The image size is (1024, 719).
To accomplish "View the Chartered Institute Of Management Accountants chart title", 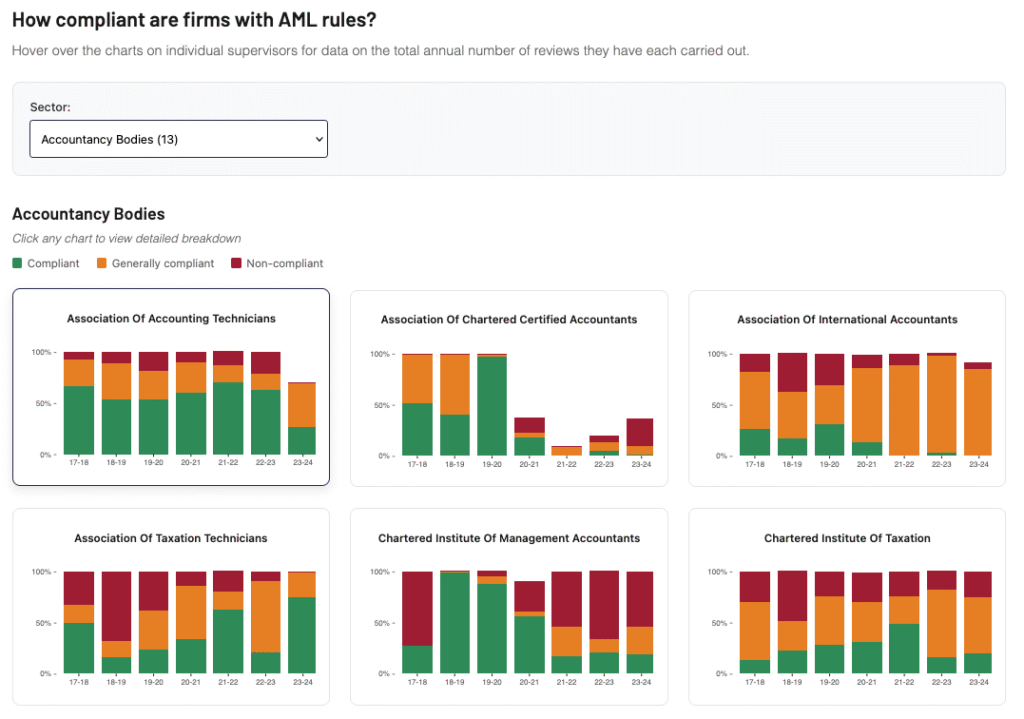I will point(509,538).
